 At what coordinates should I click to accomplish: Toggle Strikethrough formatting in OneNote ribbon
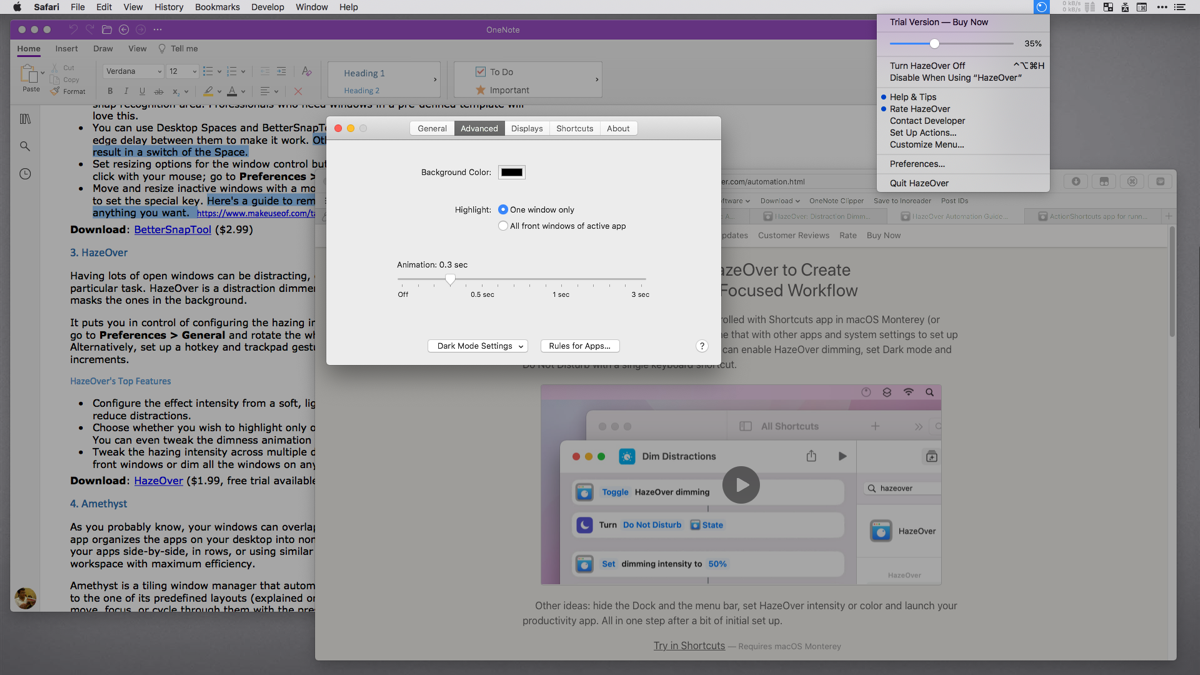pos(158,92)
